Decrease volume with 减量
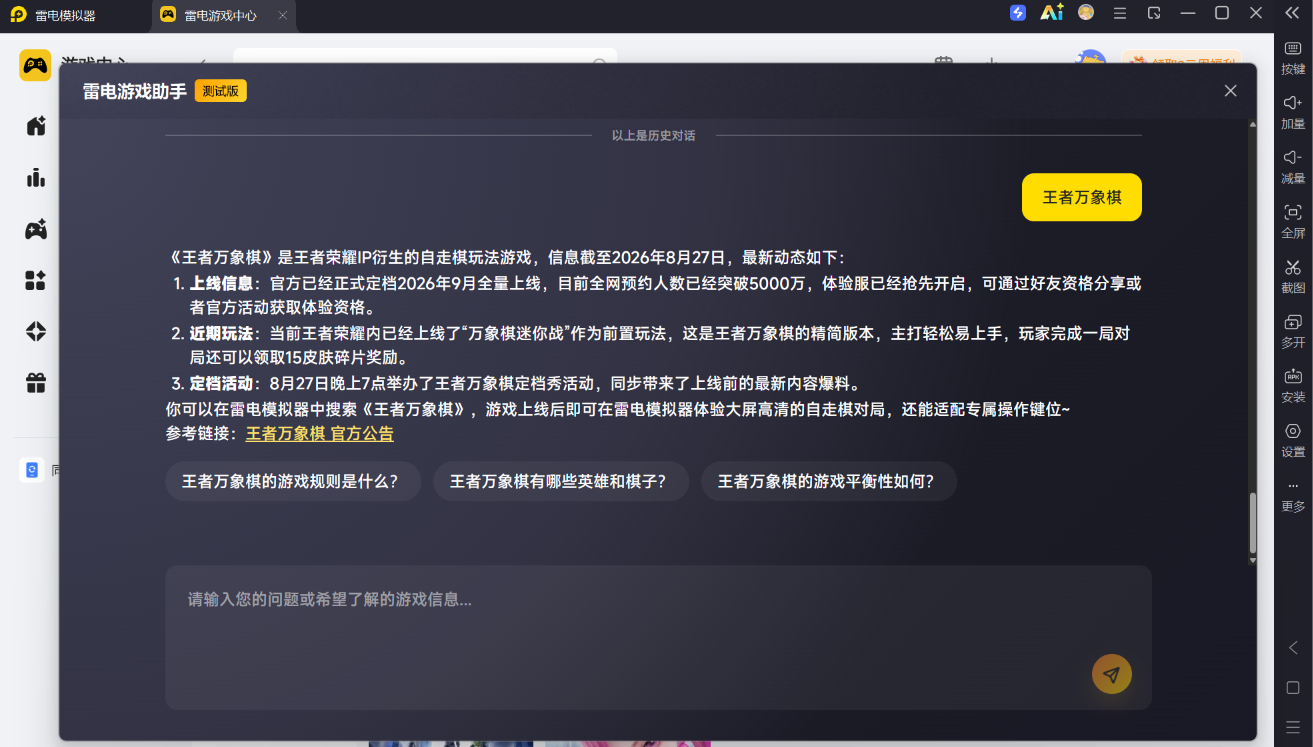Screen dimensions: 1313x747 pos(1293,167)
